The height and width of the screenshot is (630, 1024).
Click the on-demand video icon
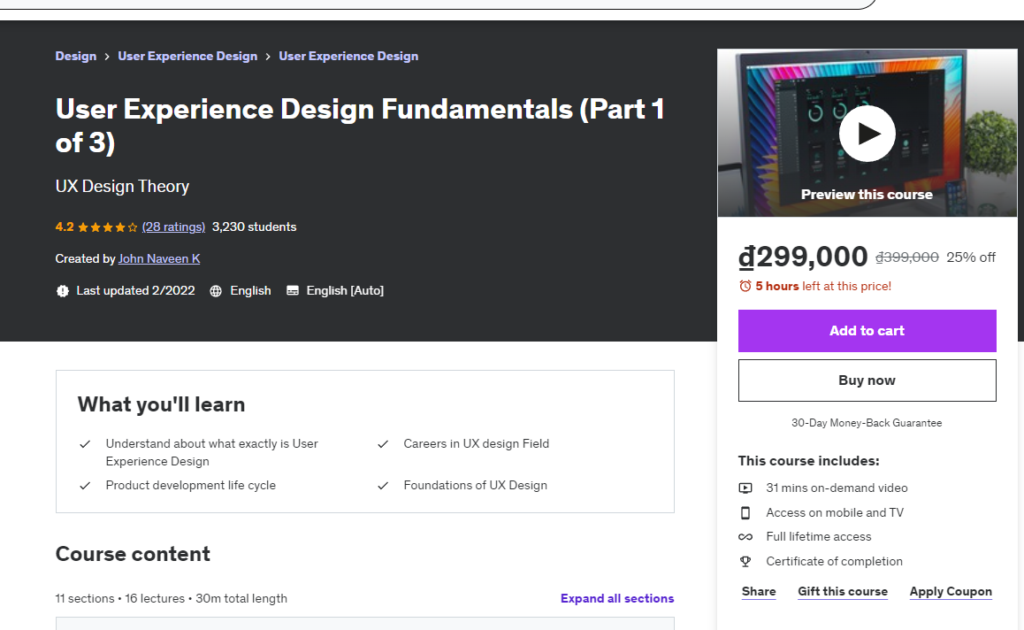click(745, 488)
